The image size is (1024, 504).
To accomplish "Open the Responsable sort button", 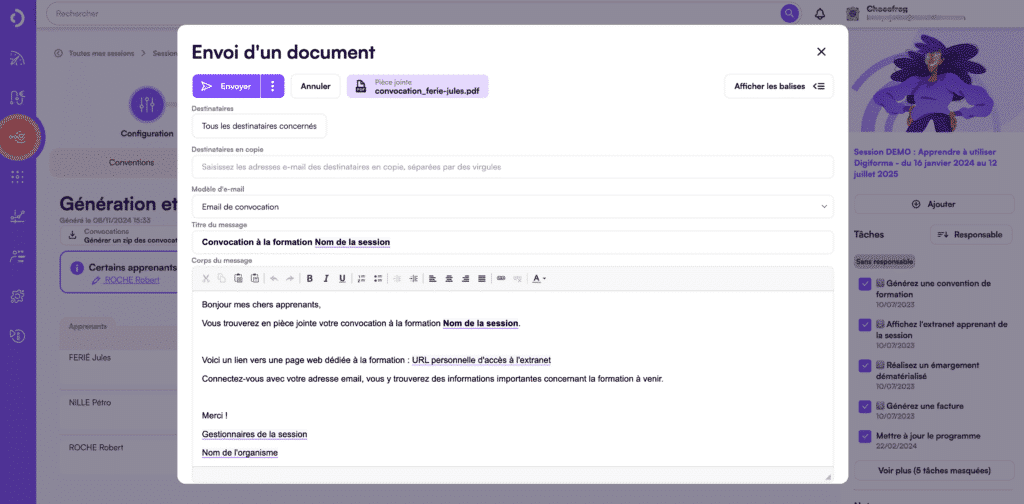I will point(970,234).
